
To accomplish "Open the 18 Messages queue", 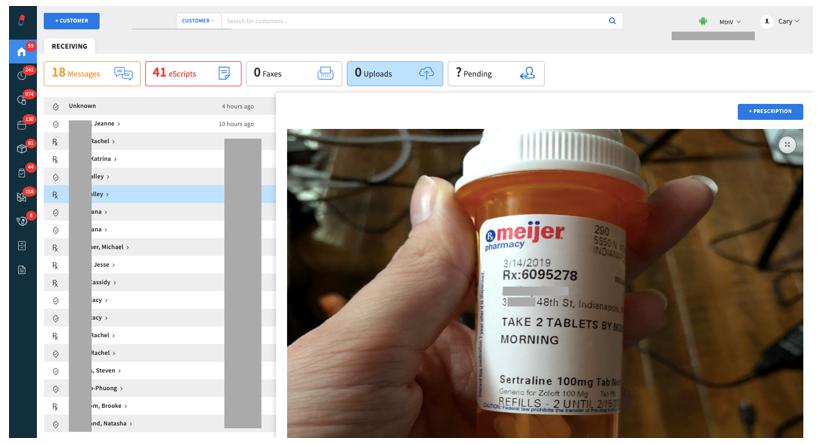I will pyautogui.click(x=92, y=73).
